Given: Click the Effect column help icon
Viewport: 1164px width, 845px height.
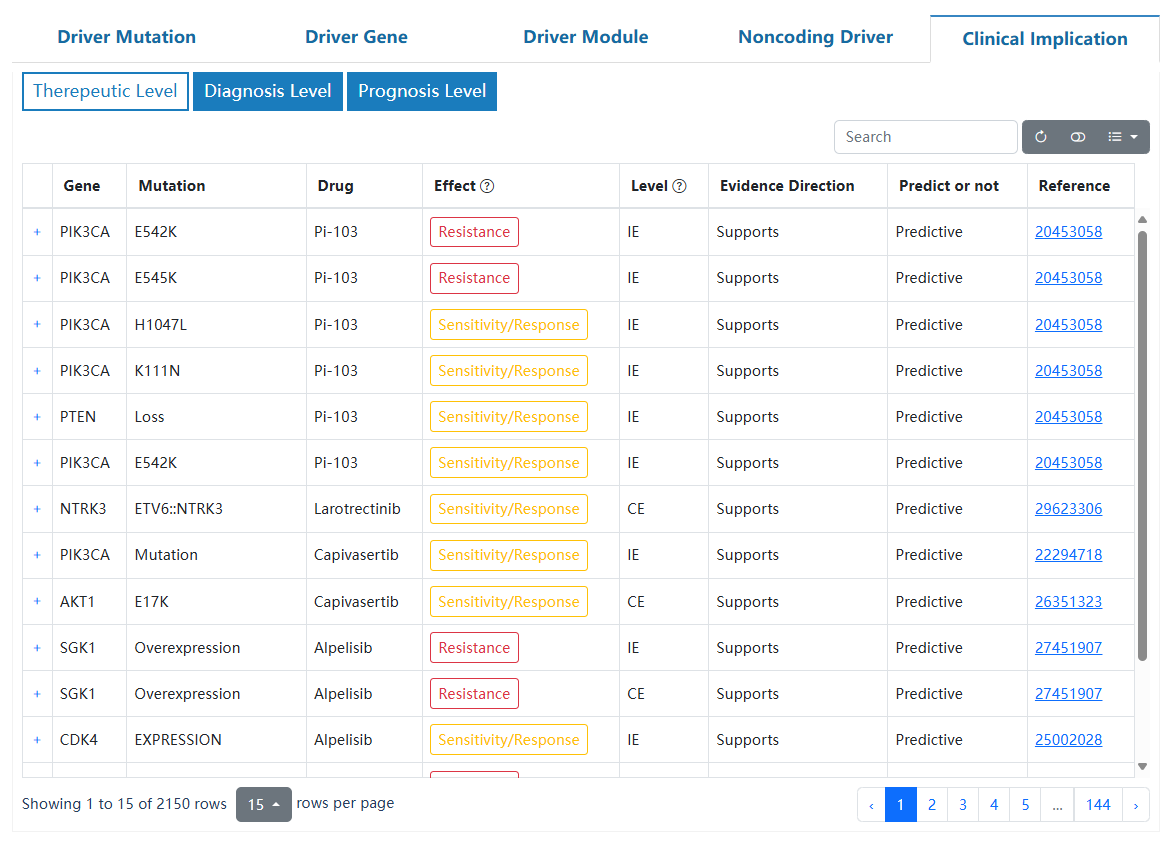Looking at the screenshot, I should 487,186.
